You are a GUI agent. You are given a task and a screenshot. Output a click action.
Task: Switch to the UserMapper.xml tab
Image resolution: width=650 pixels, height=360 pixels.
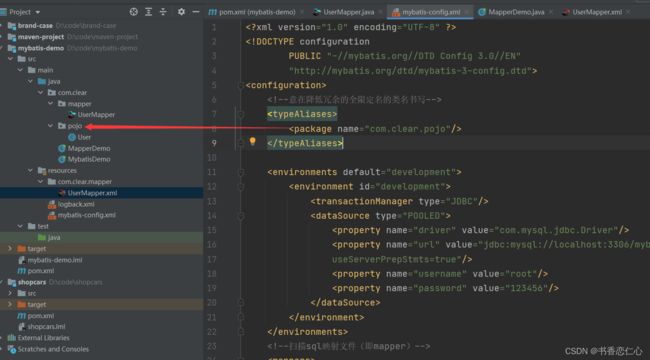(x=597, y=12)
